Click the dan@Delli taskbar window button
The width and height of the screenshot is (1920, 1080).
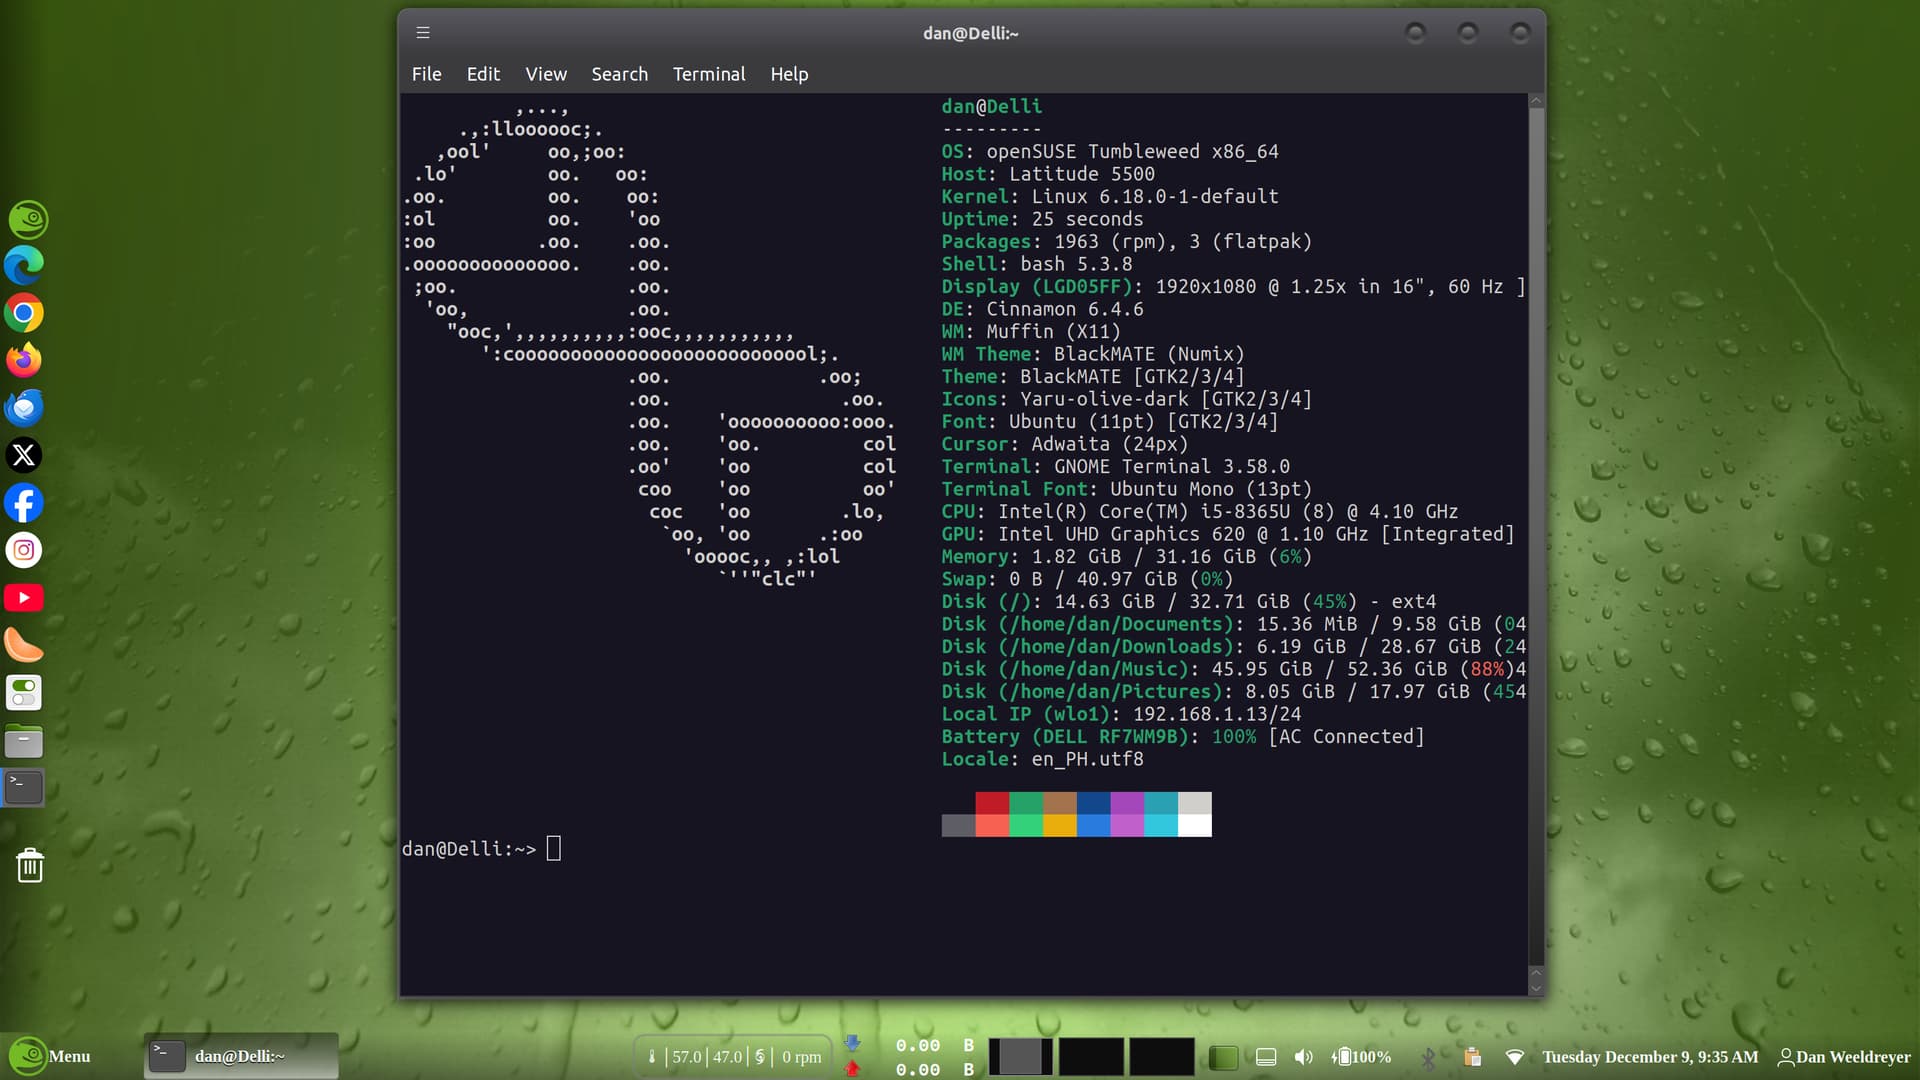click(240, 1056)
